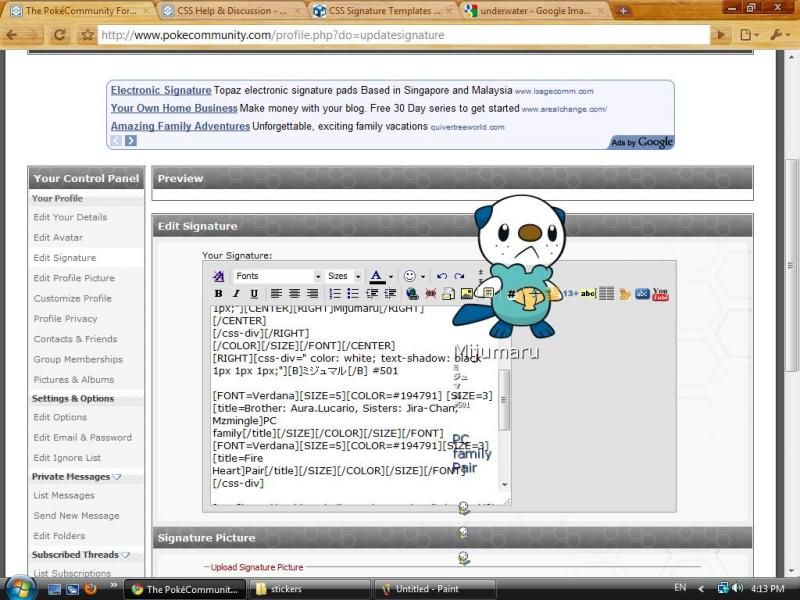Insert an ordered numbered list

tap(335, 294)
